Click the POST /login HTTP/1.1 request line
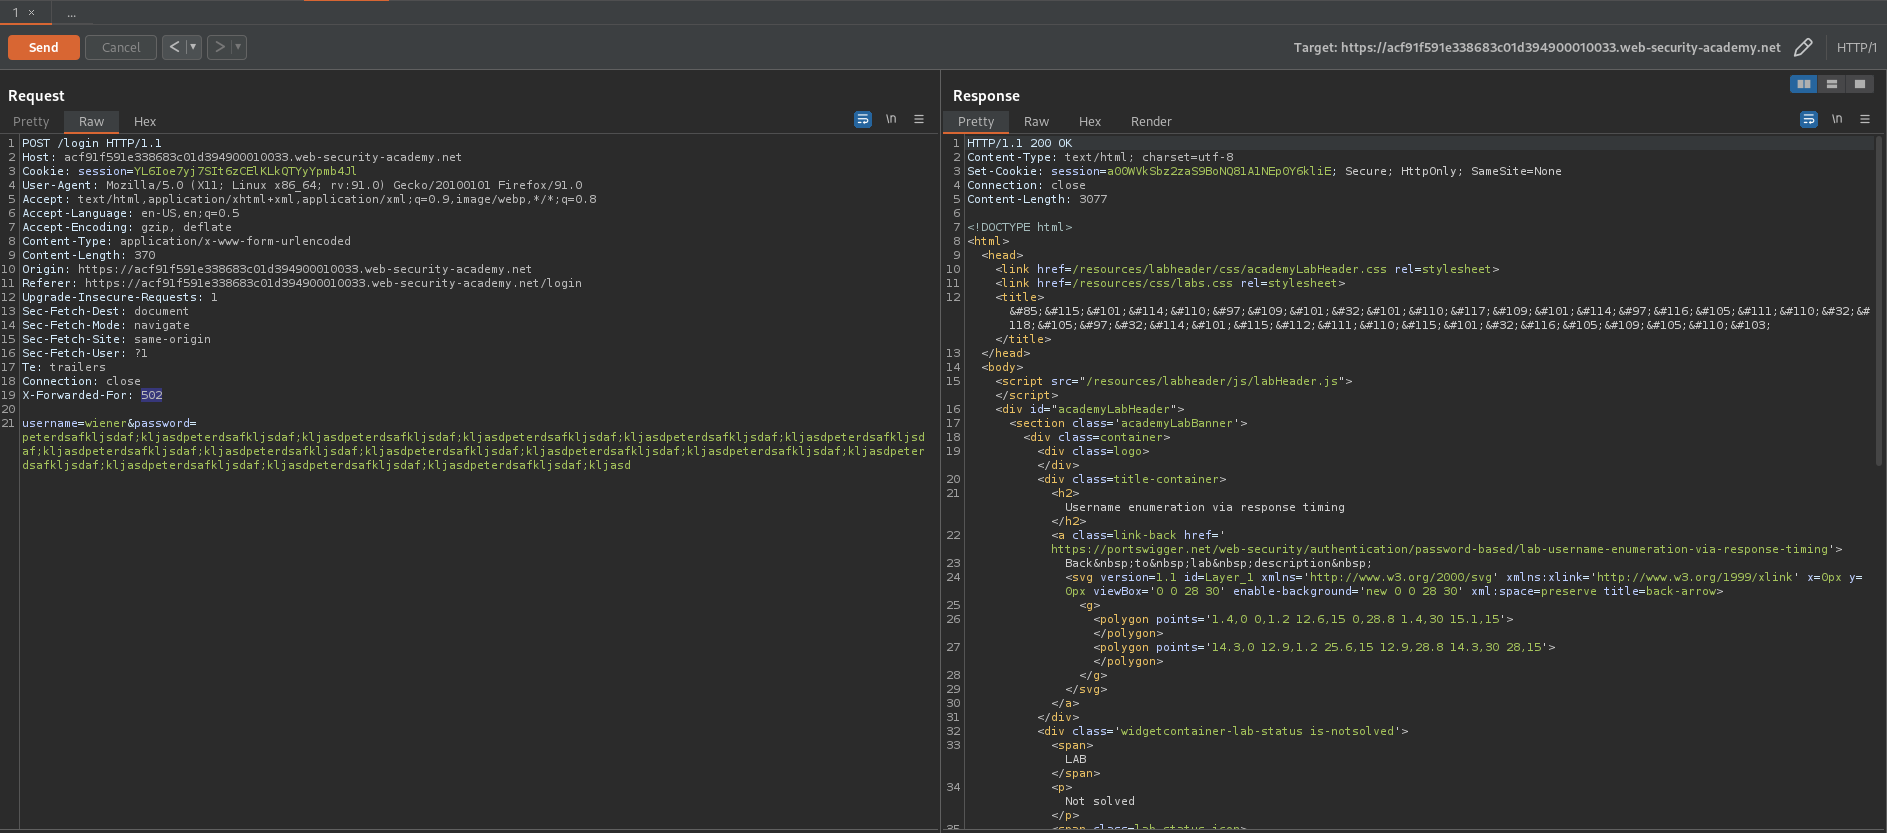The height and width of the screenshot is (833, 1887). [x=92, y=143]
